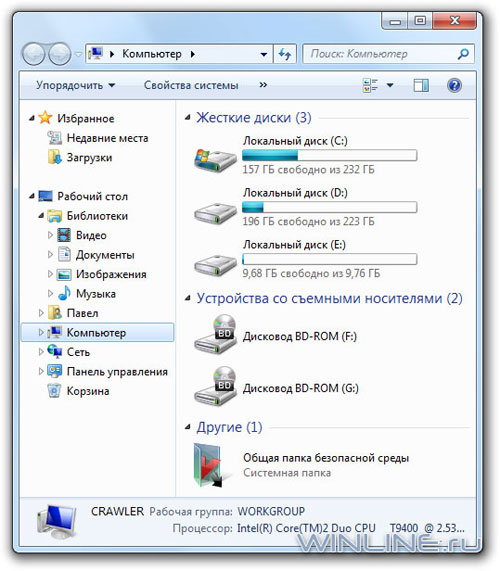Viewport: 500px width, 571px height.
Task: Click the Музыка note icon
Action: click(64, 293)
